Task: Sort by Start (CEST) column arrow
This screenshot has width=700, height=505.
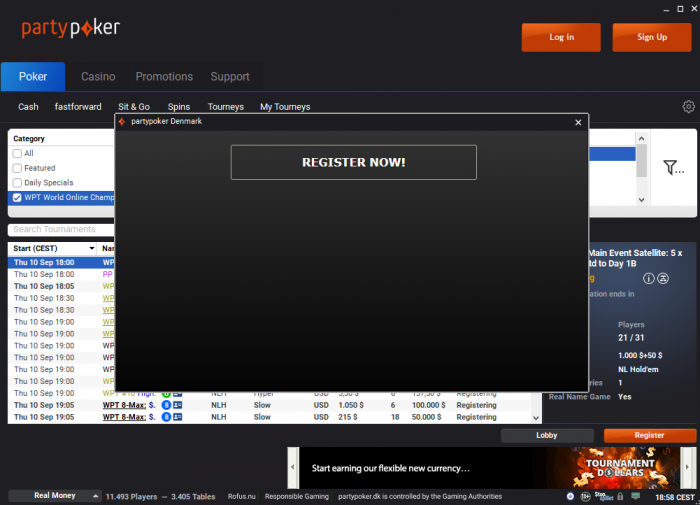Action: pyautogui.click(x=92, y=248)
